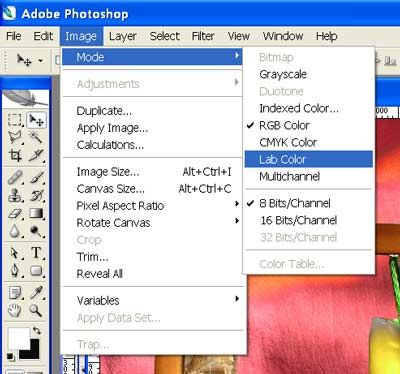Screen dimensions: 400x374
Task: Open the Filter menu
Action: coord(203,36)
